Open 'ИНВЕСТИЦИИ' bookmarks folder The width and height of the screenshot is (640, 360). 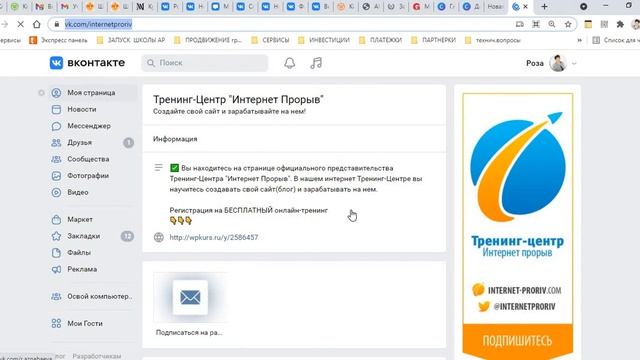(x=324, y=40)
